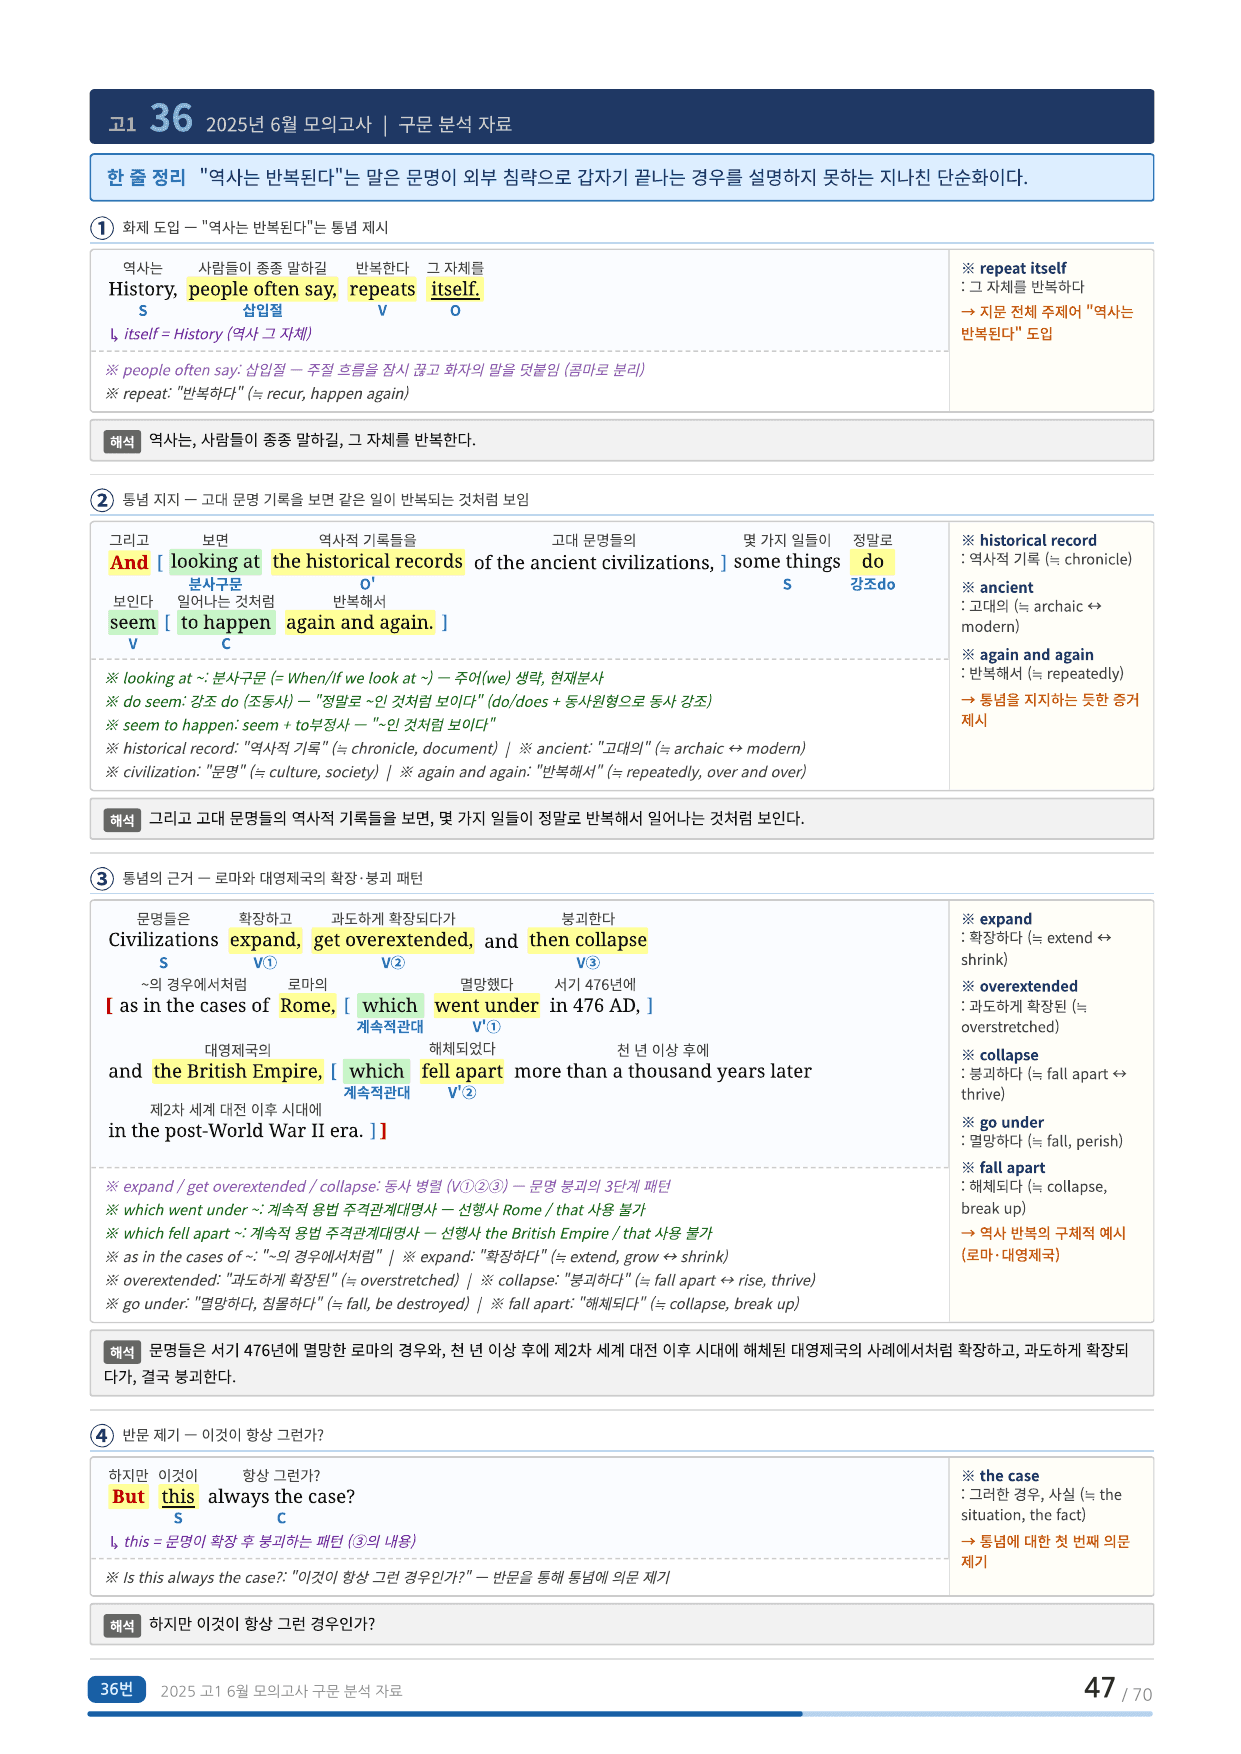Click the circled number 2 section marker
Screen dimensions: 1241x1754
click(102, 500)
